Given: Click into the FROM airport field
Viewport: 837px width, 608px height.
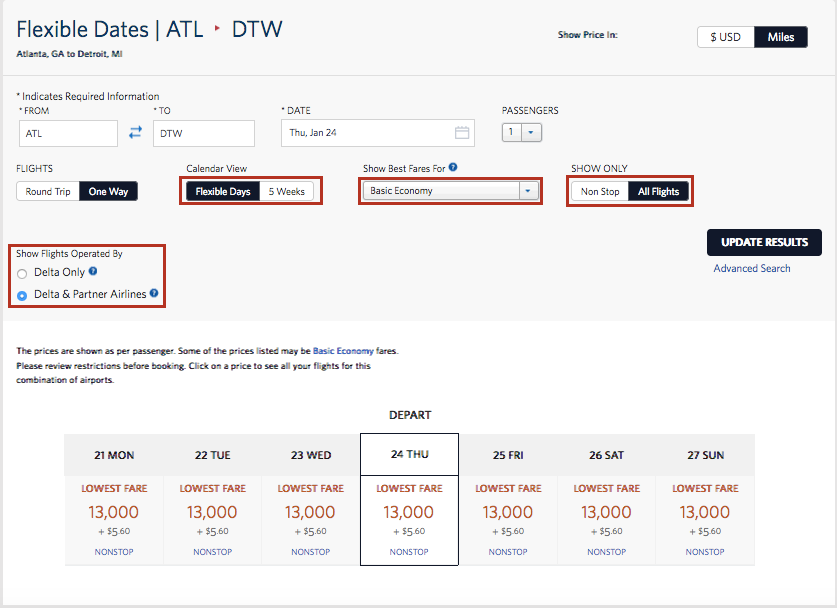Looking at the screenshot, I should coord(68,133).
